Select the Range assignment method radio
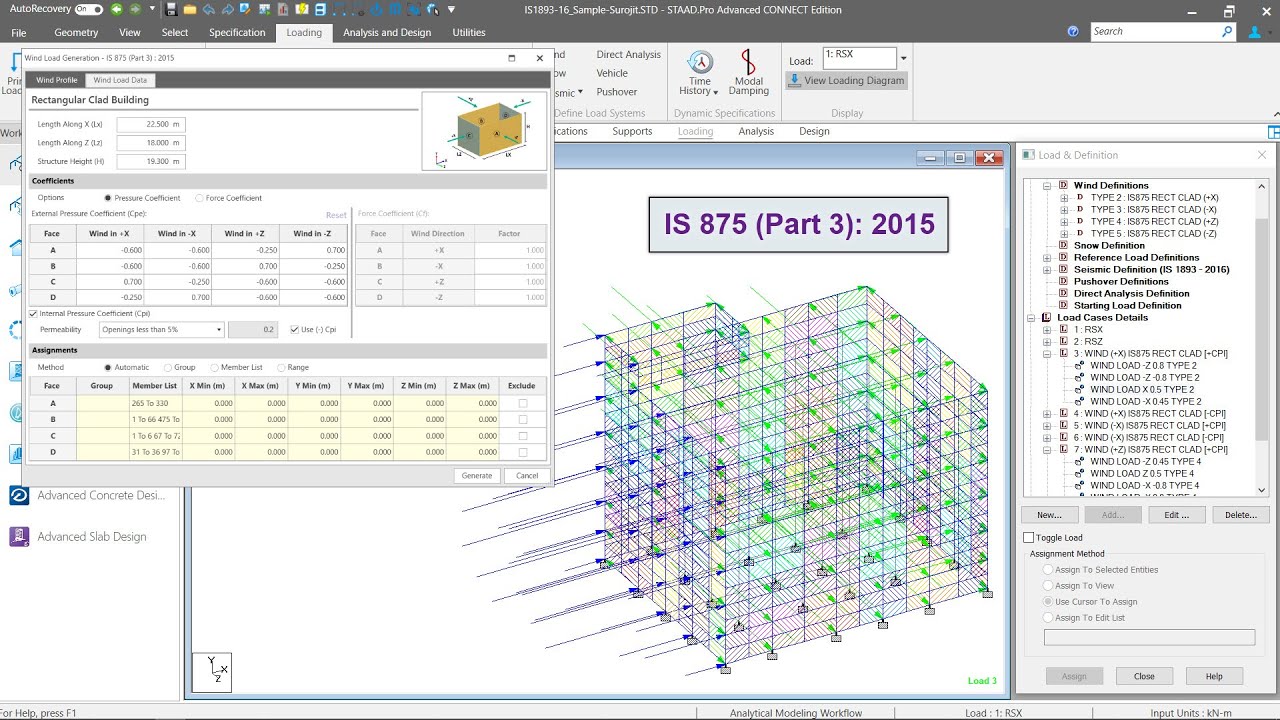1280x720 pixels. point(280,367)
